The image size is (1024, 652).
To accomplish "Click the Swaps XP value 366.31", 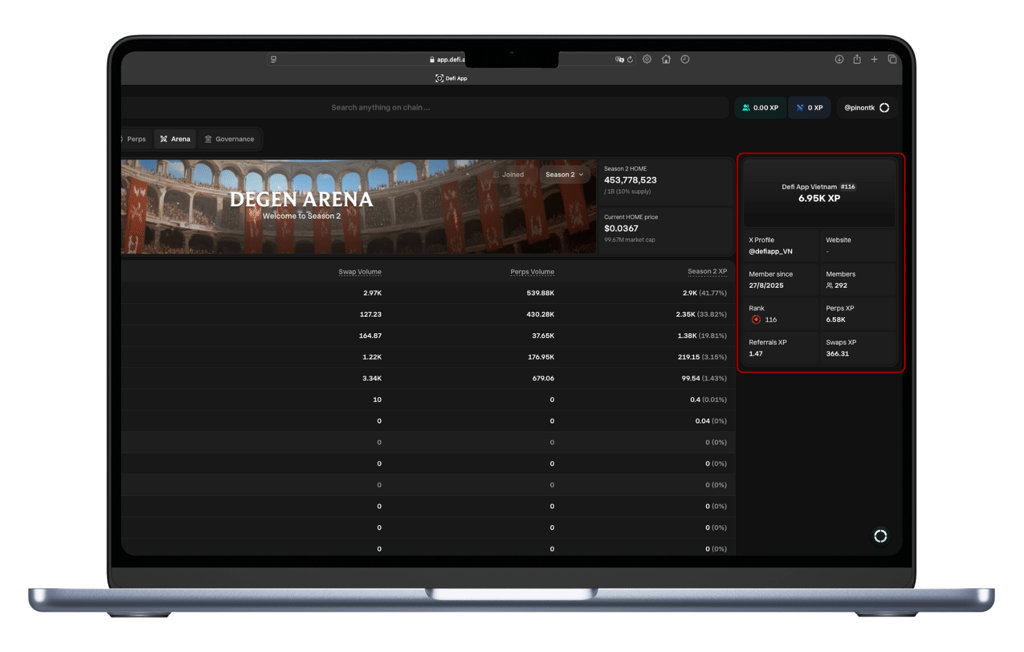I will 837,353.
